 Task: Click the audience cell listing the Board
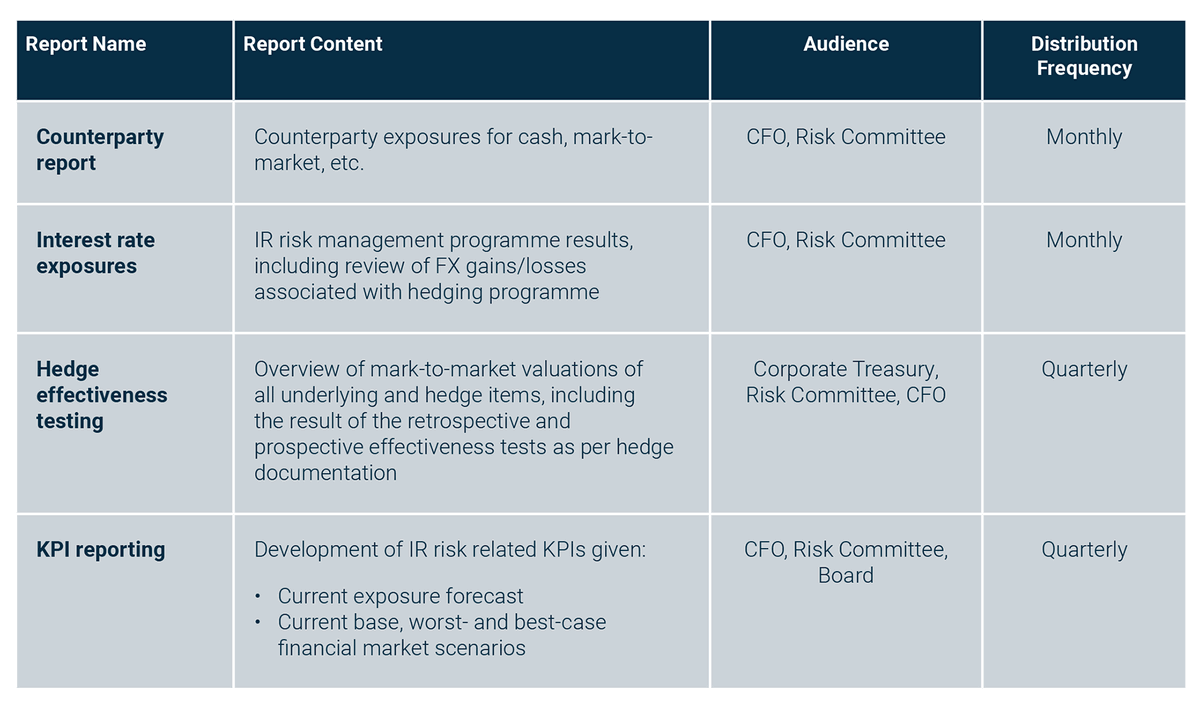pos(846,562)
